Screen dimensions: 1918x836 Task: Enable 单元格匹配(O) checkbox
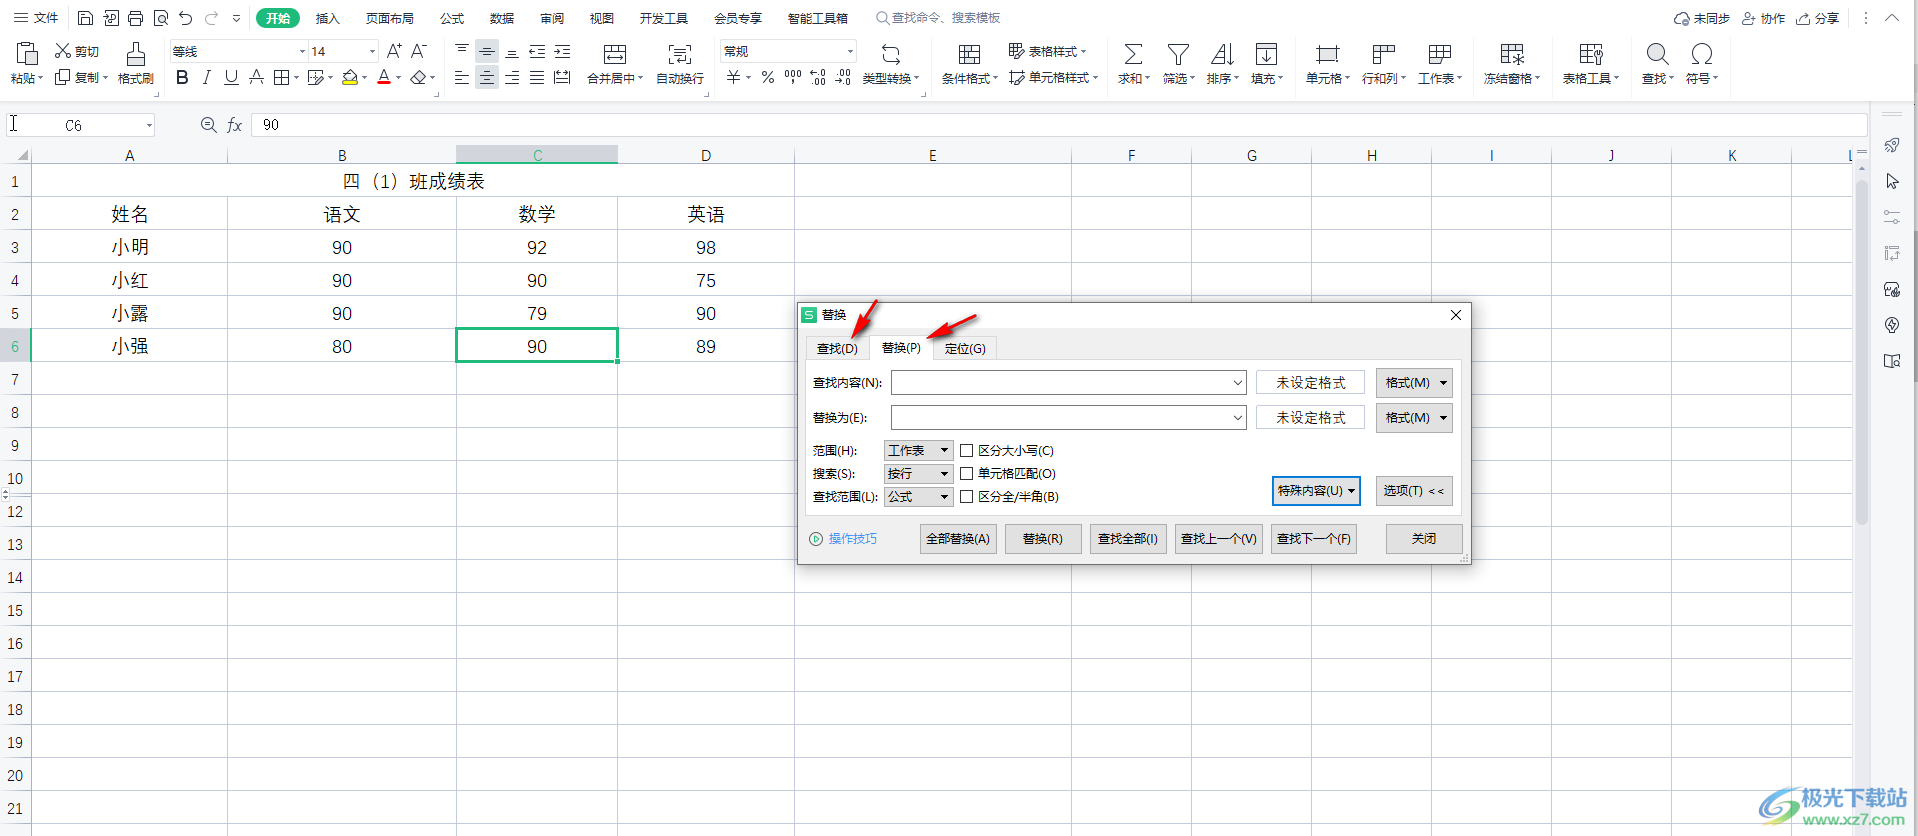tap(967, 474)
